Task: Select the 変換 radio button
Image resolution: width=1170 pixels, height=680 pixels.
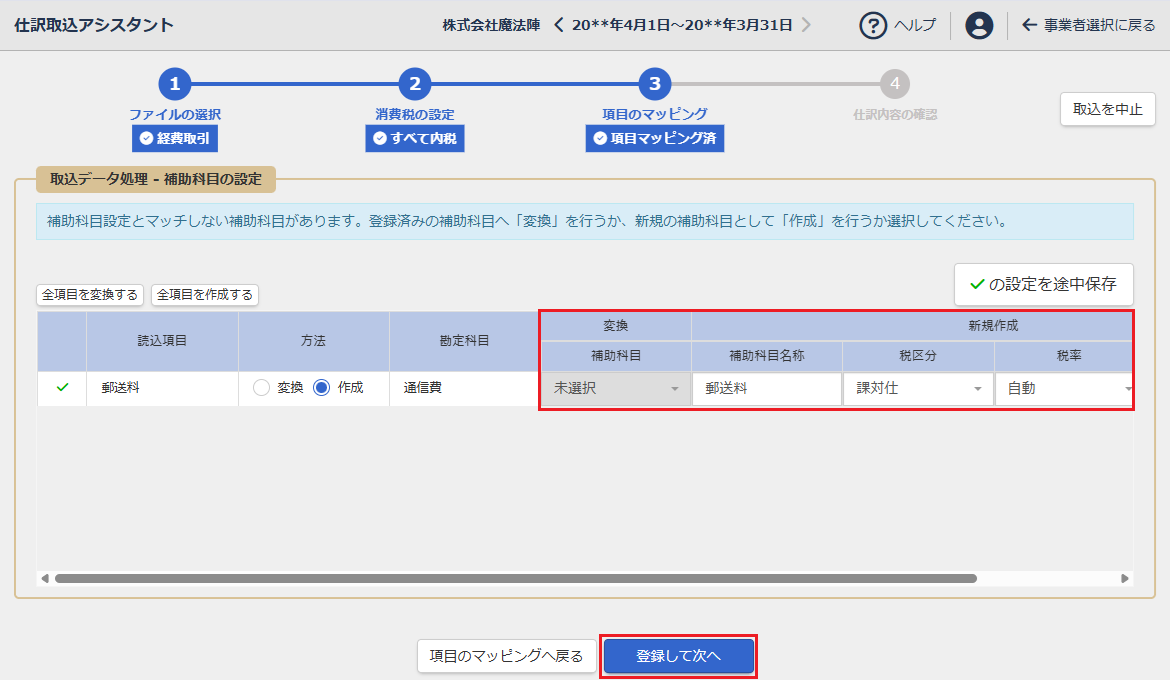Action: (262, 388)
